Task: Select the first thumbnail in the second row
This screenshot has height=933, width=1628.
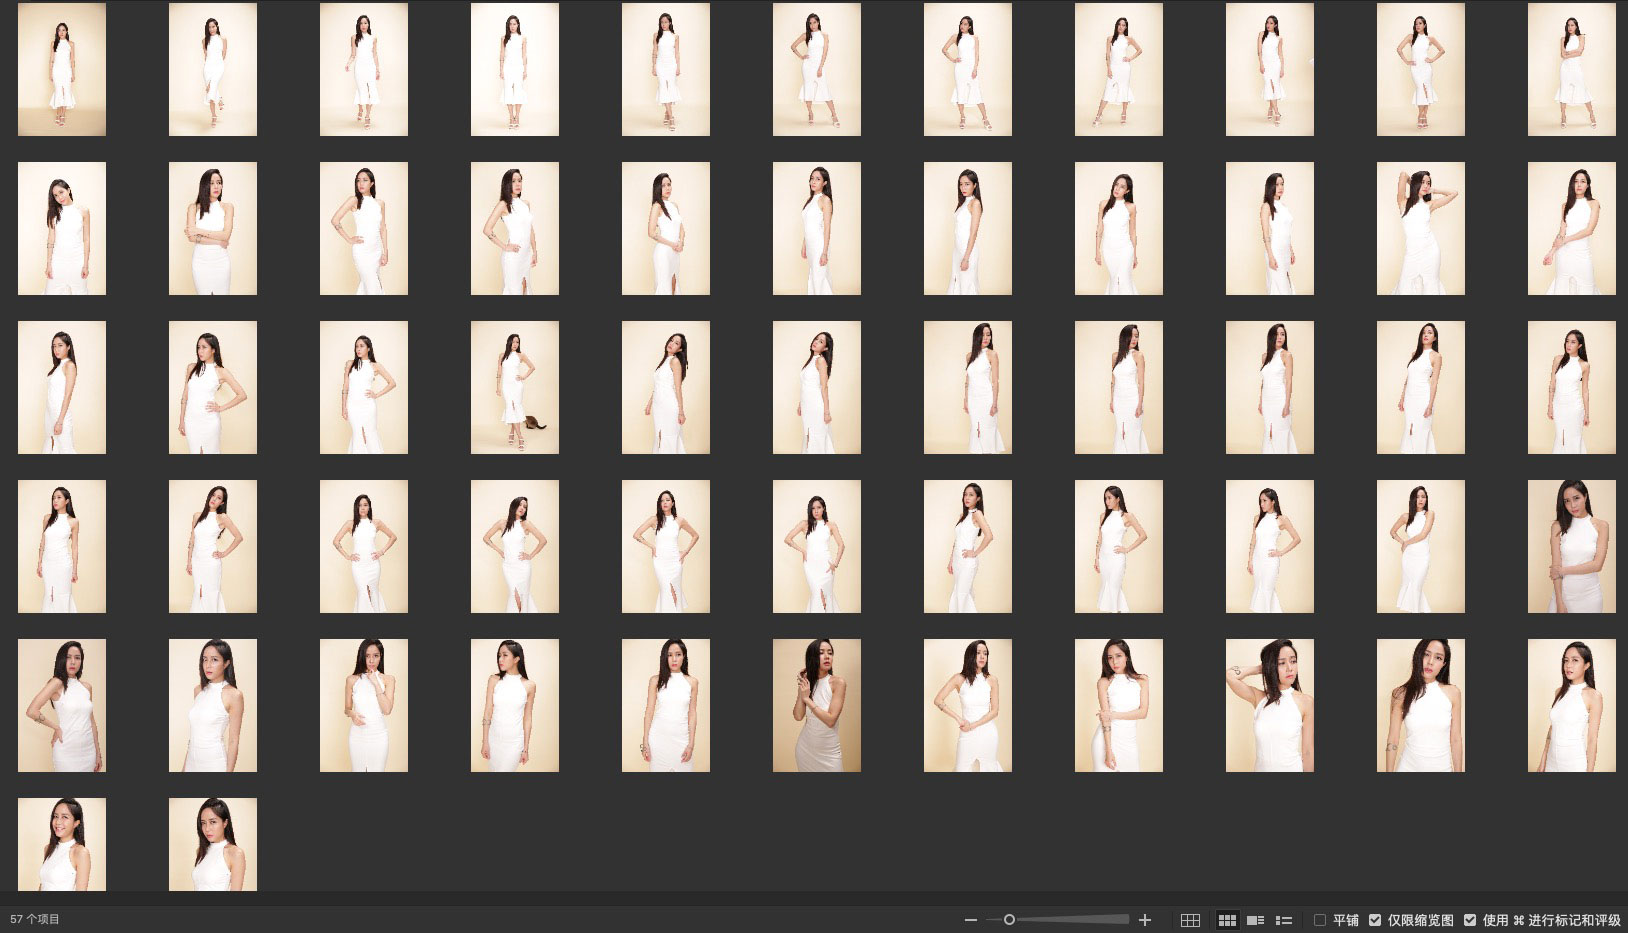Action: coord(62,228)
